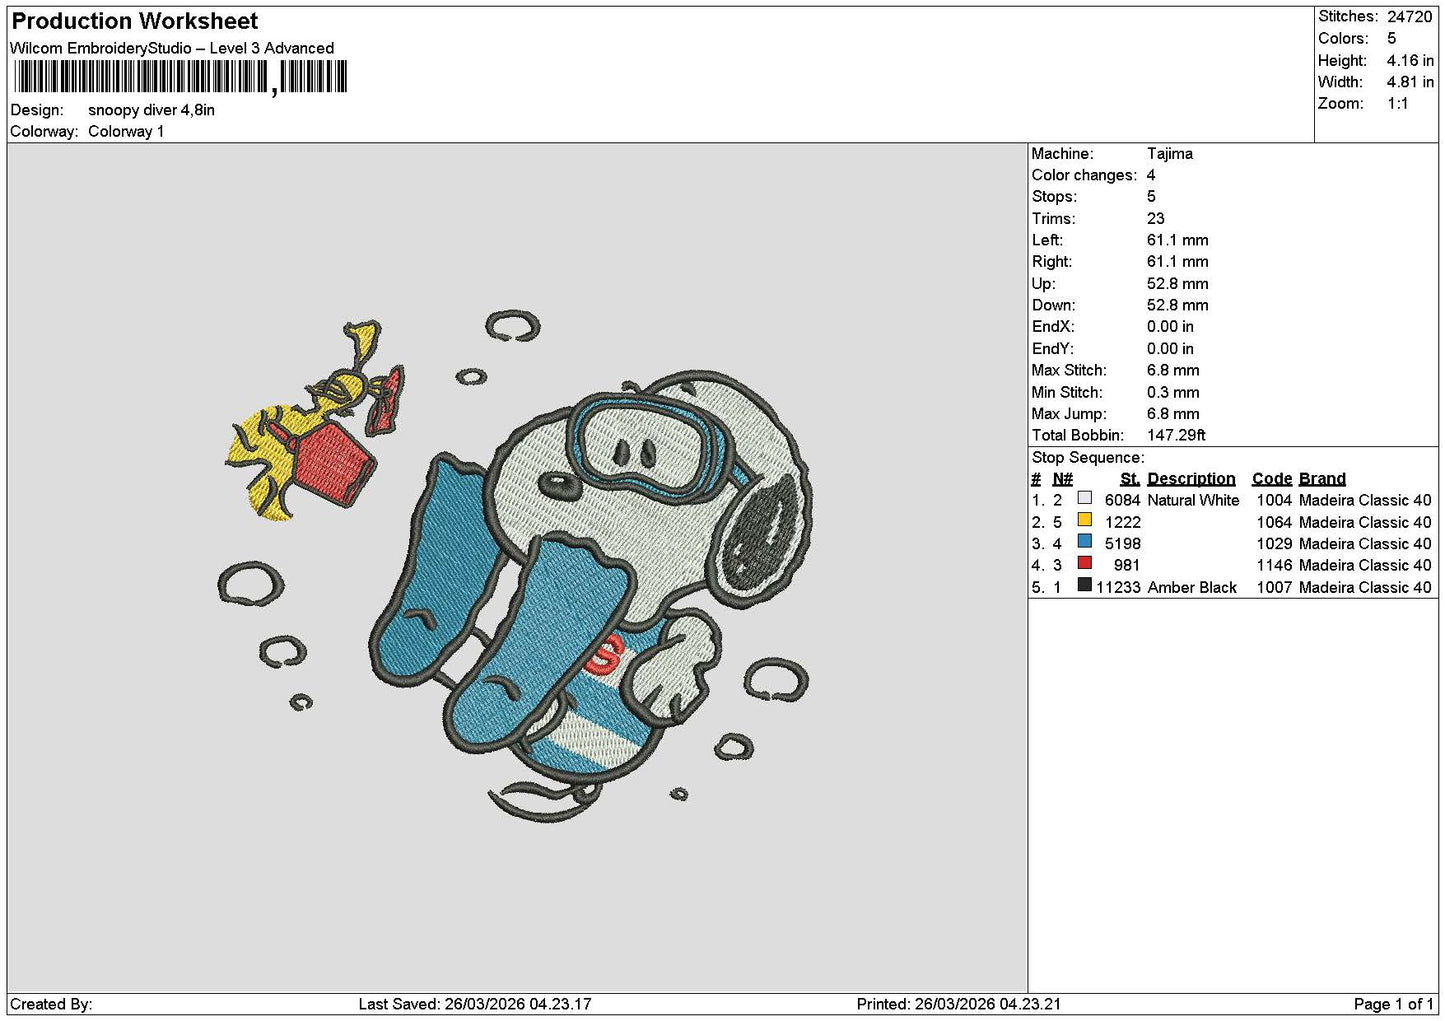Click stitch count 11233 in stop 5
Image resolution: width=1445 pixels, height=1021 pixels.
[x=1118, y=587]
